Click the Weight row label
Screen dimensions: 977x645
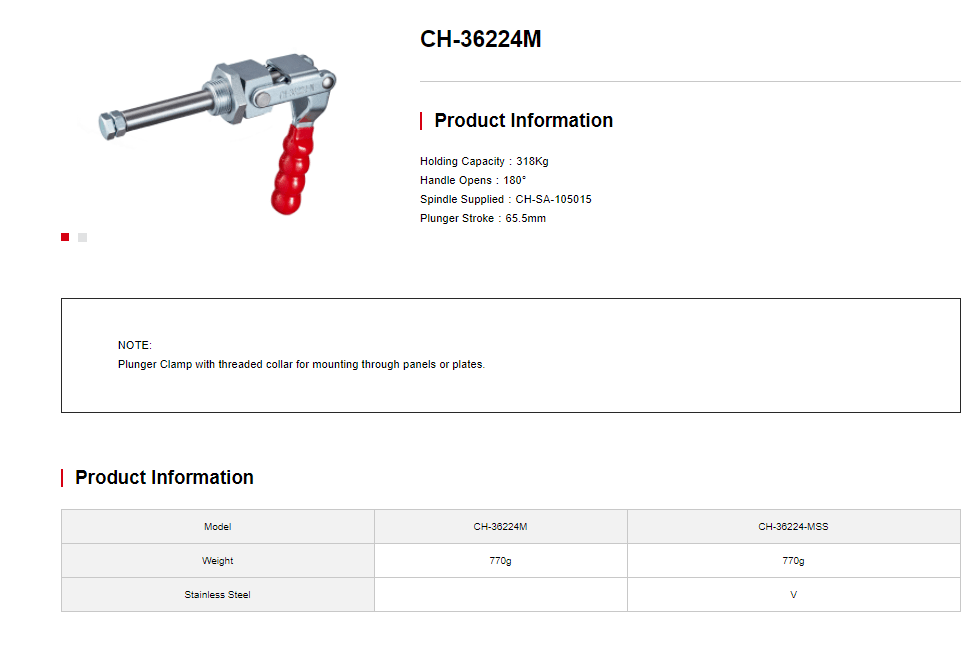(x=217, y=561)
